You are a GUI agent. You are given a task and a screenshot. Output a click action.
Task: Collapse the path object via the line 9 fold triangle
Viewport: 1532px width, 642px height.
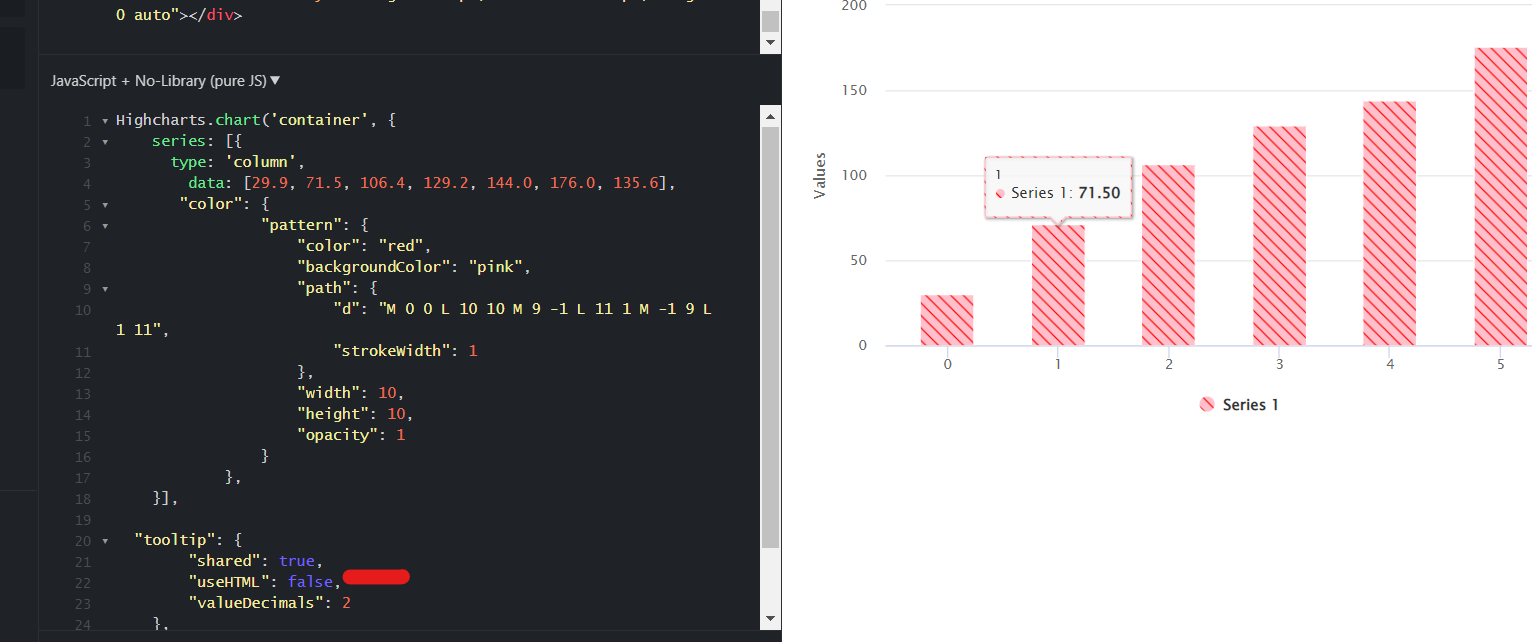click(104, 288)
